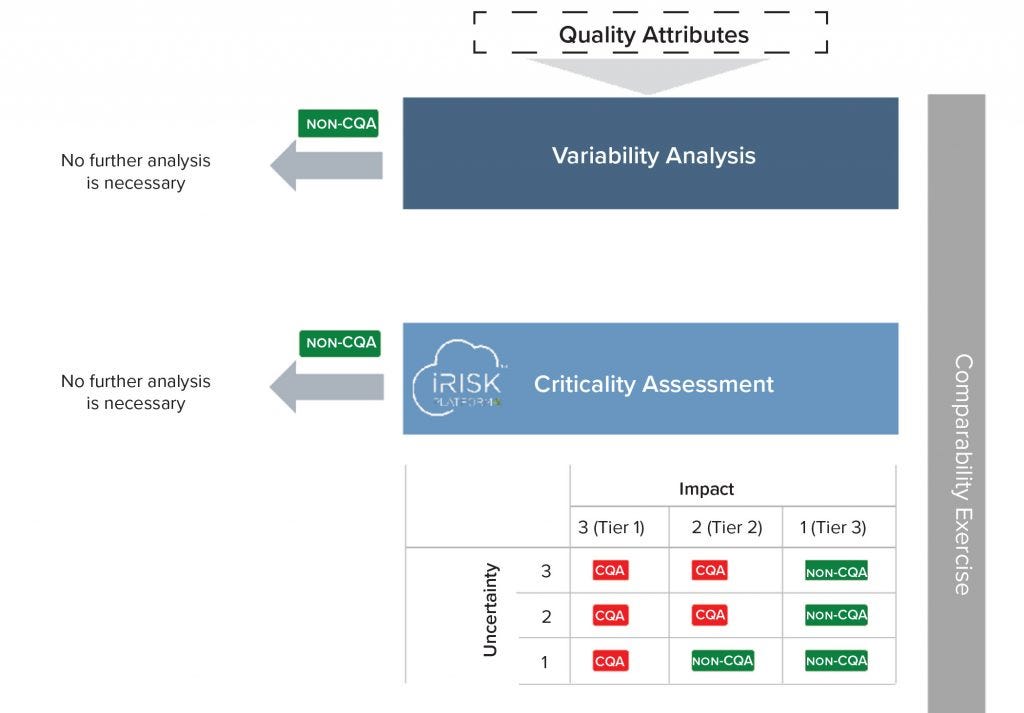The height and width of the screenshot is (713, 1024).
Task: Click CQA badge at Uncertainty 3, Tier 1
Action: click(x=610, y=571)
